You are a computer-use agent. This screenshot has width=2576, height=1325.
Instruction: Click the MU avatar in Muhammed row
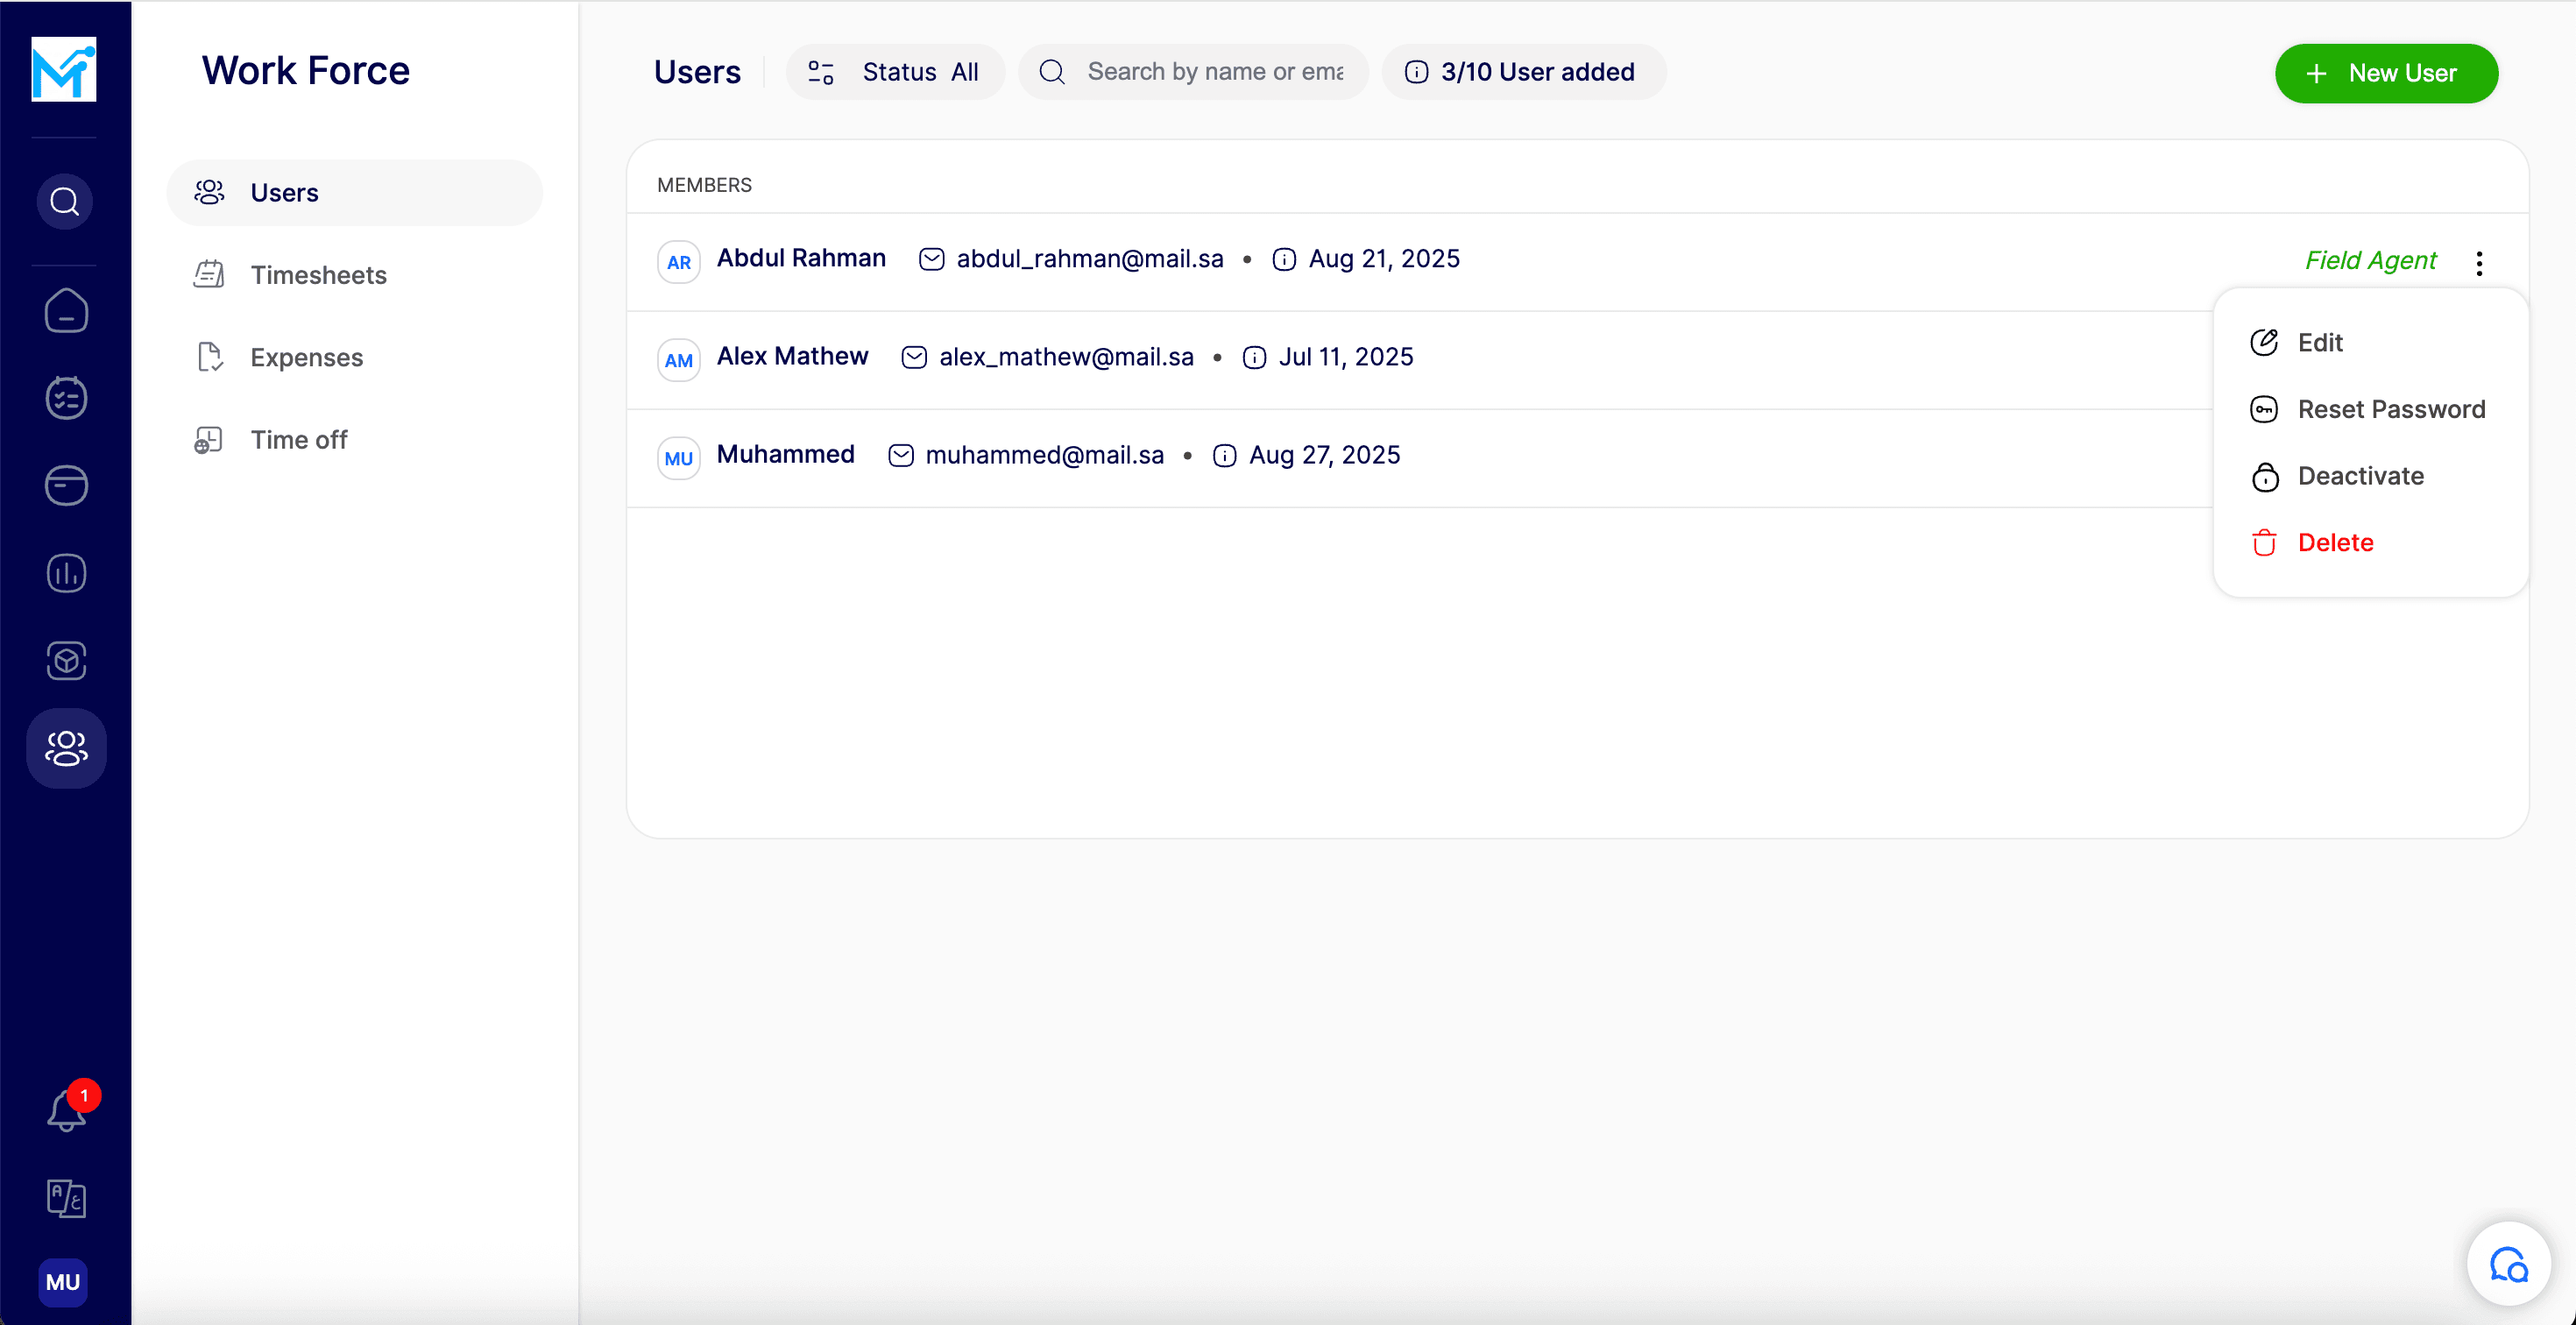coord(679,458)
